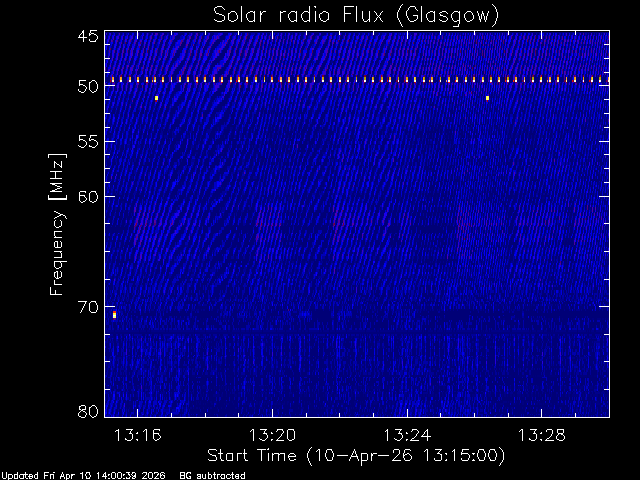Click yellow spot below 50 MHz near 13:16
The height and width of the screenshot is (480, 640).
point(156,98)
